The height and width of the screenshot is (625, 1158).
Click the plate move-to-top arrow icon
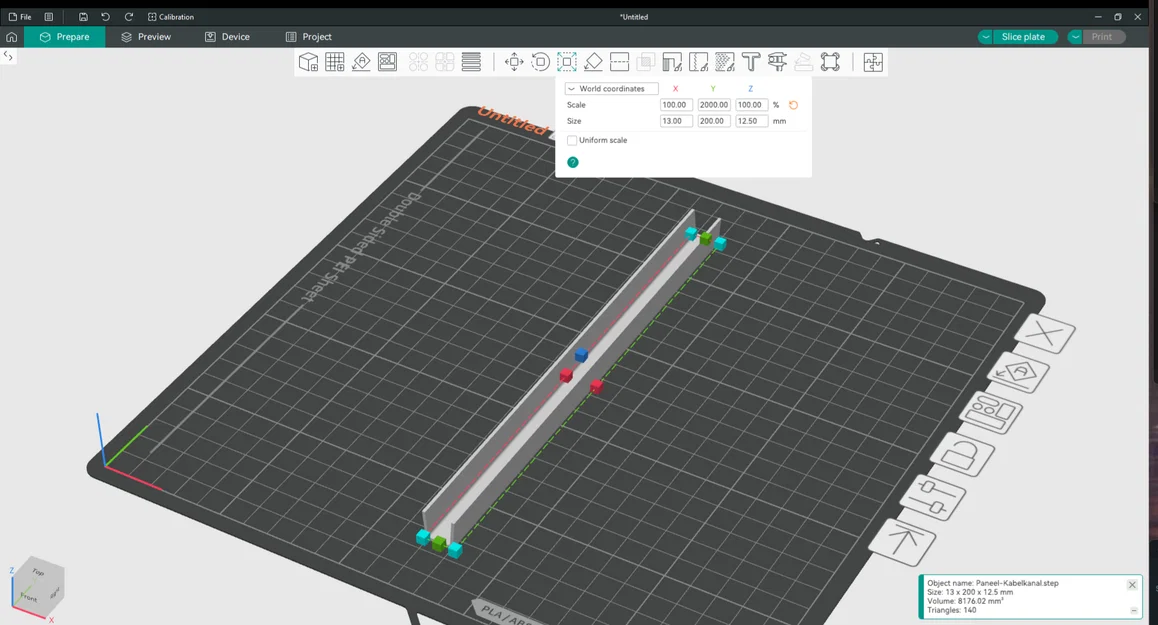click(902, 542)
